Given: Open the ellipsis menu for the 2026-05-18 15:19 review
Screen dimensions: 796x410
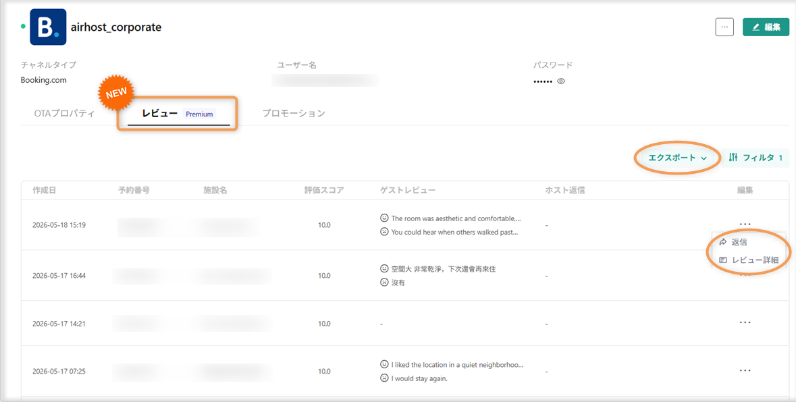Looking at the screenshot, I should [x=745, y=223].
